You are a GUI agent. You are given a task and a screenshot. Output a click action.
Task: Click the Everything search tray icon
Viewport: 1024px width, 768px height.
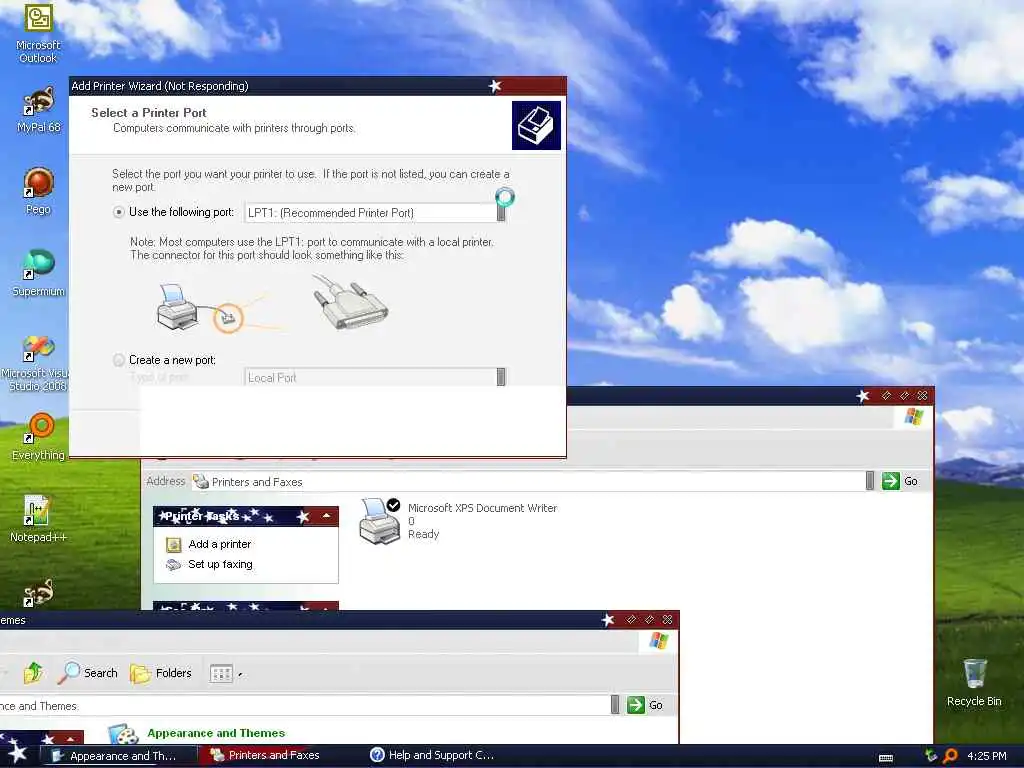(x=950, y=756)
